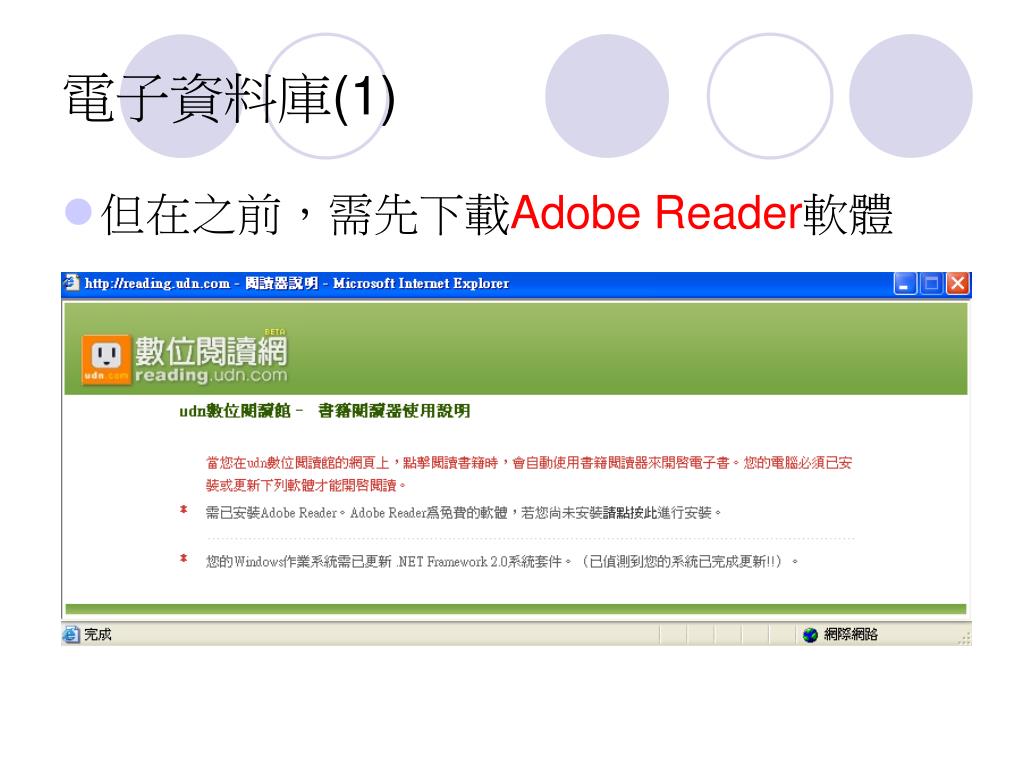The height and width of the screenshot is (768, 1024).
Task: Click the udn.com orange logo icon
Action: pos(106,358)
